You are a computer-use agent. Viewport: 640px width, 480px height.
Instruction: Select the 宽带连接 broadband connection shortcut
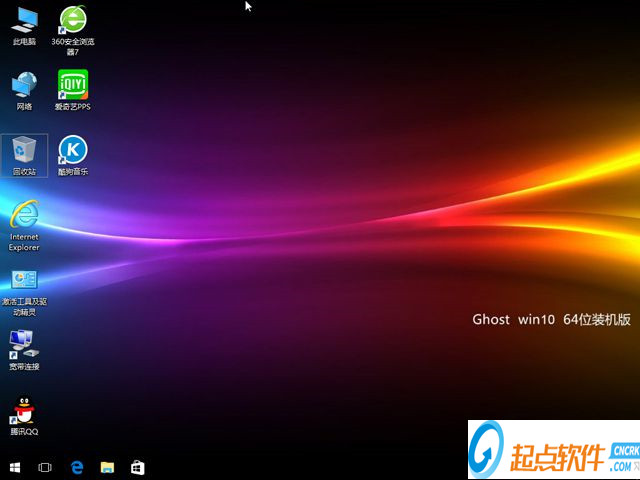(24, 345)
